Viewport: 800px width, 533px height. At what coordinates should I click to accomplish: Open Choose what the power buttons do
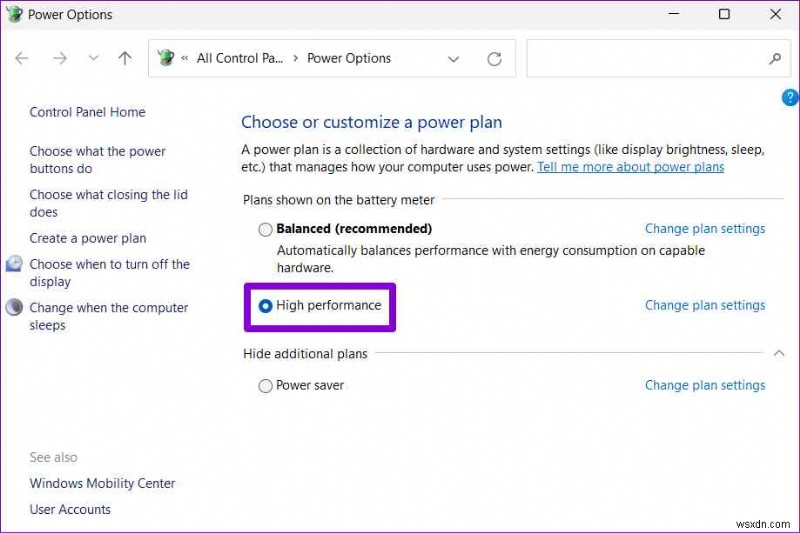click(x=97, y=160)
